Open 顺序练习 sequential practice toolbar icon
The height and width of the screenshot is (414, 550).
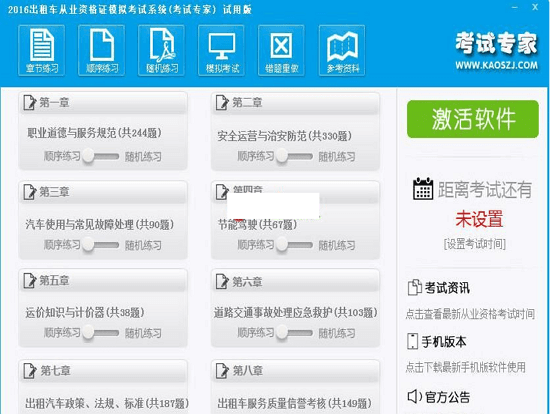pyautogui.click(x=101, y=51)
